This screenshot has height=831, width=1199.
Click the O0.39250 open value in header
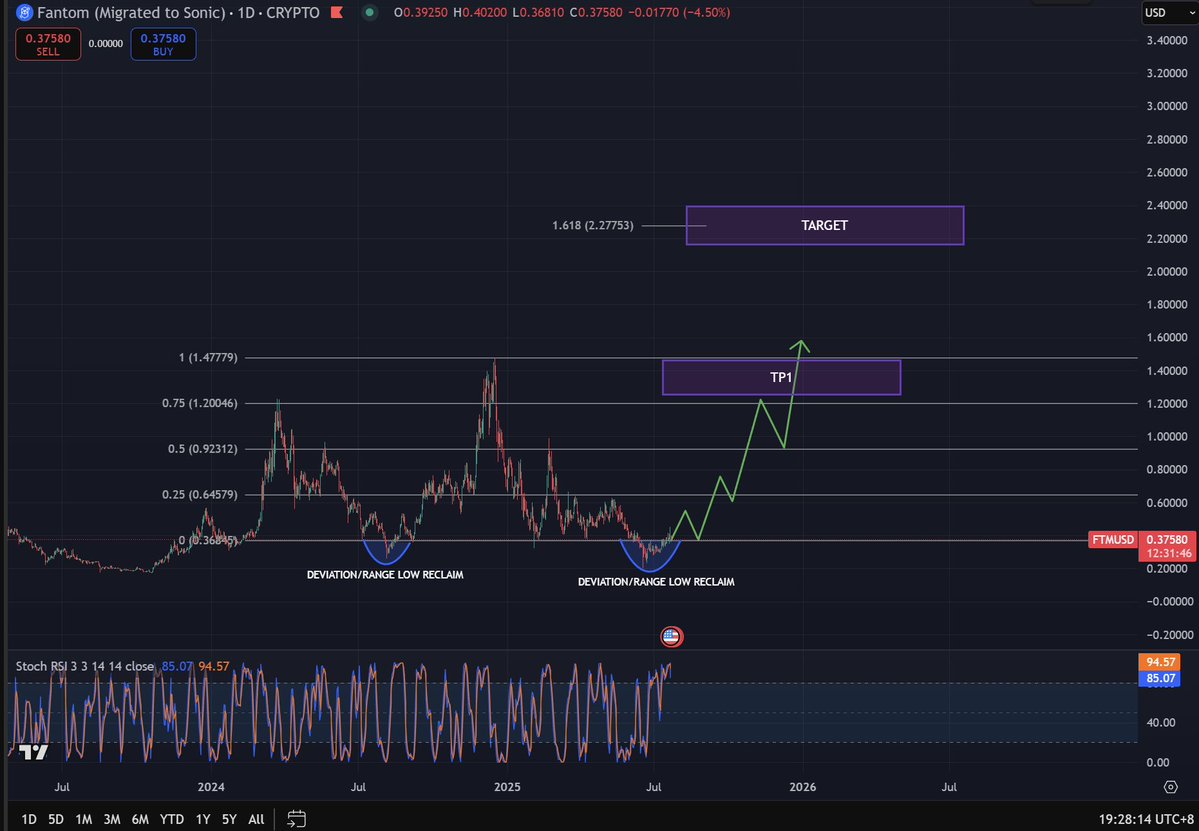tap(421, 12)
